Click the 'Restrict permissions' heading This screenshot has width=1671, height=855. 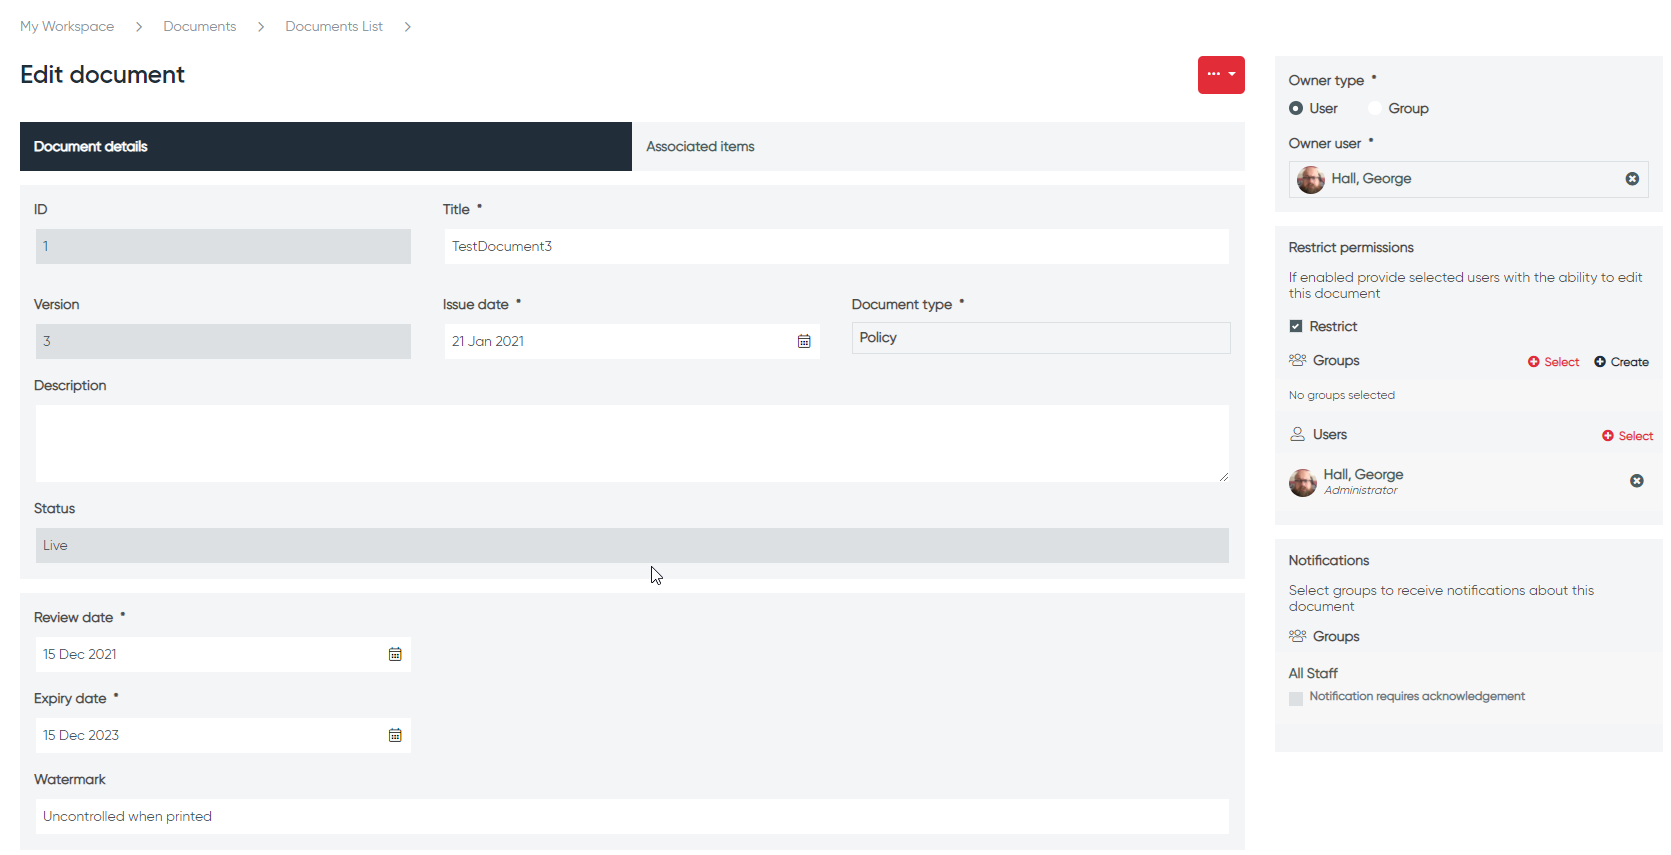tap(1351, 247)
